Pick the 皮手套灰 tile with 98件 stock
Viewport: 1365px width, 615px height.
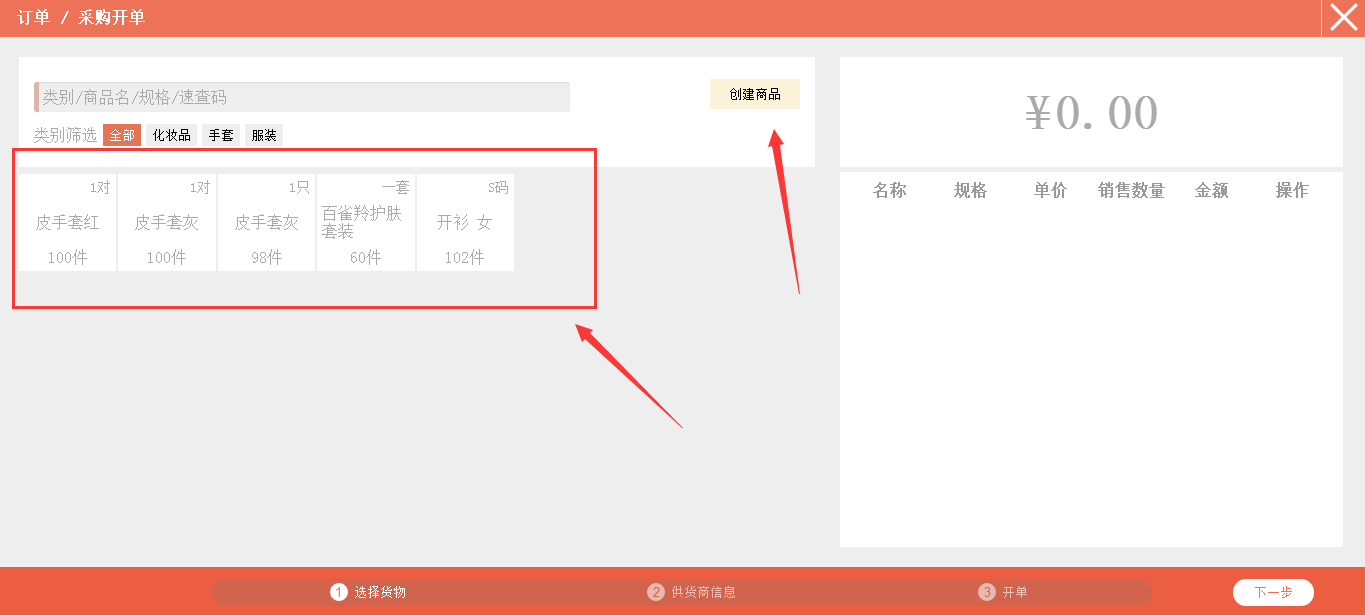click(x=266, y=222)
